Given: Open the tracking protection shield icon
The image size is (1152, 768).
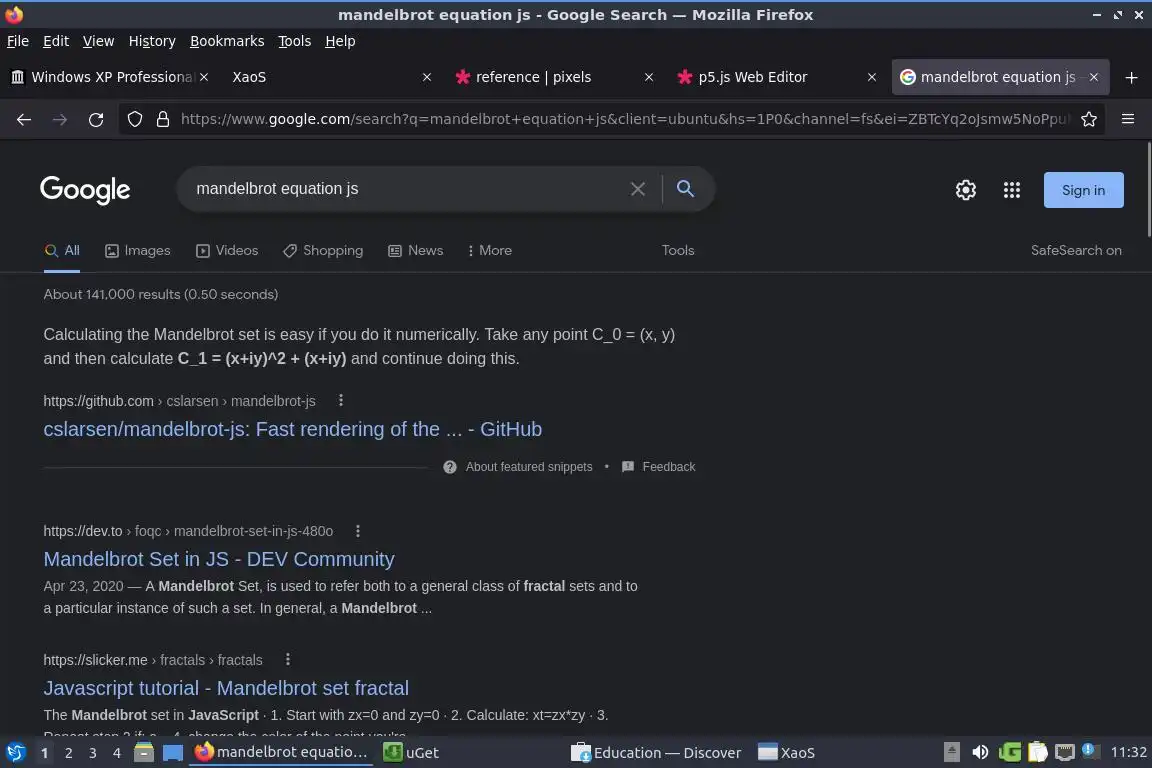Looking at the screenshot, I should [x=134, y=119].
